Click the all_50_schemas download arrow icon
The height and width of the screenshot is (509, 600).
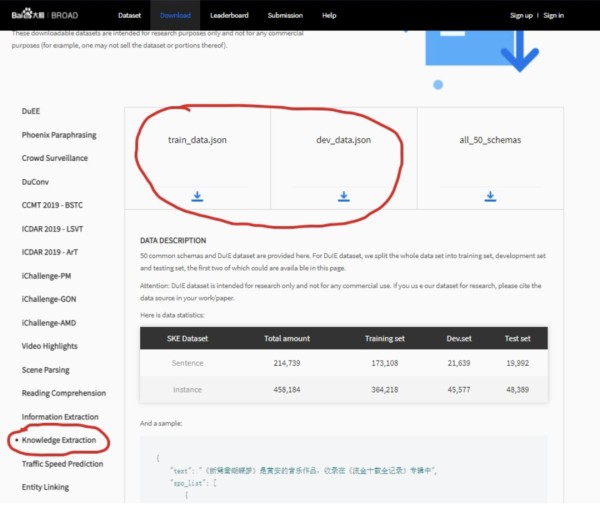(x=490, y=197)
